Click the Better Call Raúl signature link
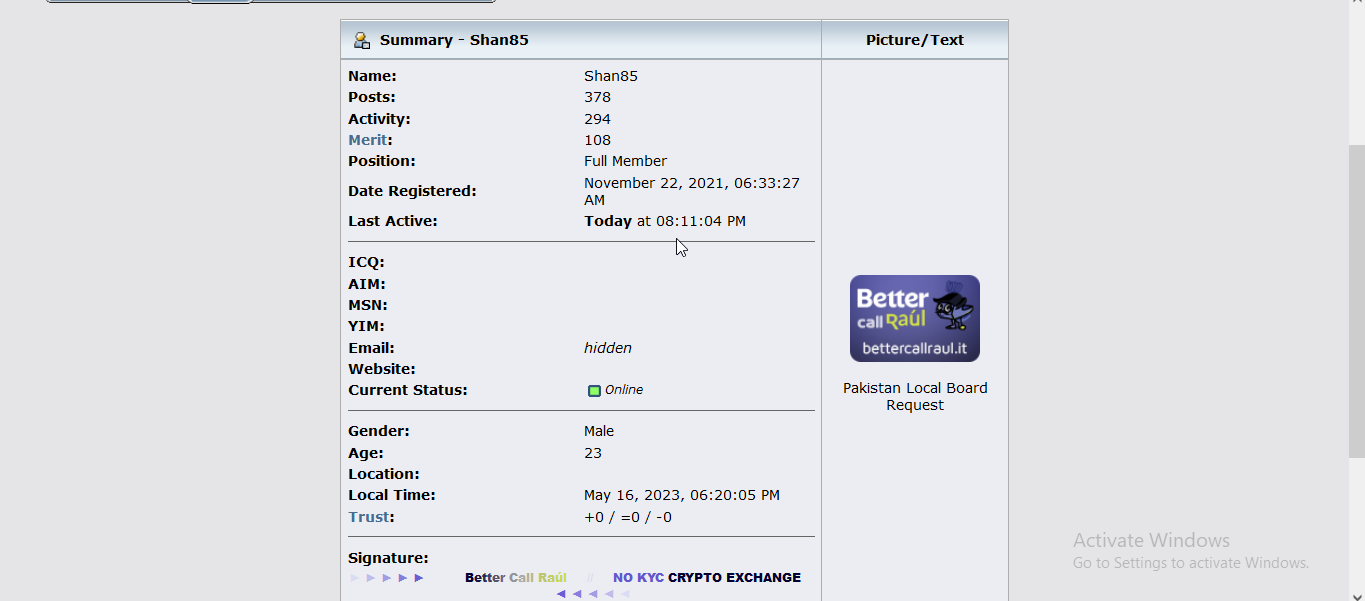The height and width of the screenshot is (601, 1365). coord(516,578)
